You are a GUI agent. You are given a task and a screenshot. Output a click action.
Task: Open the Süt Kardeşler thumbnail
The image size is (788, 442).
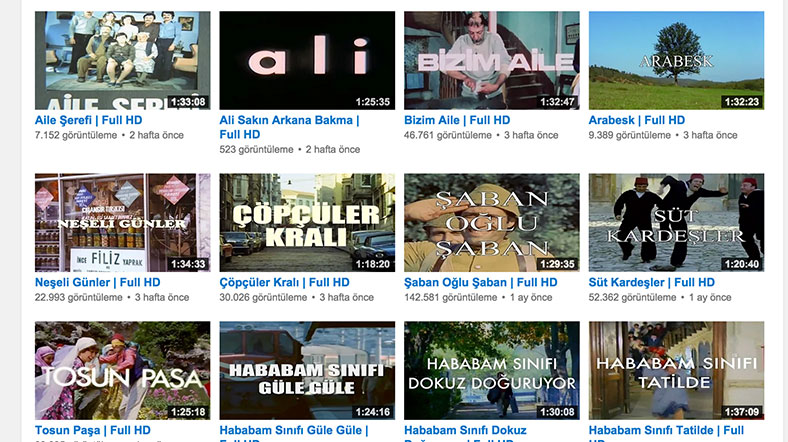pyautogui.click(x=676, y=223)
